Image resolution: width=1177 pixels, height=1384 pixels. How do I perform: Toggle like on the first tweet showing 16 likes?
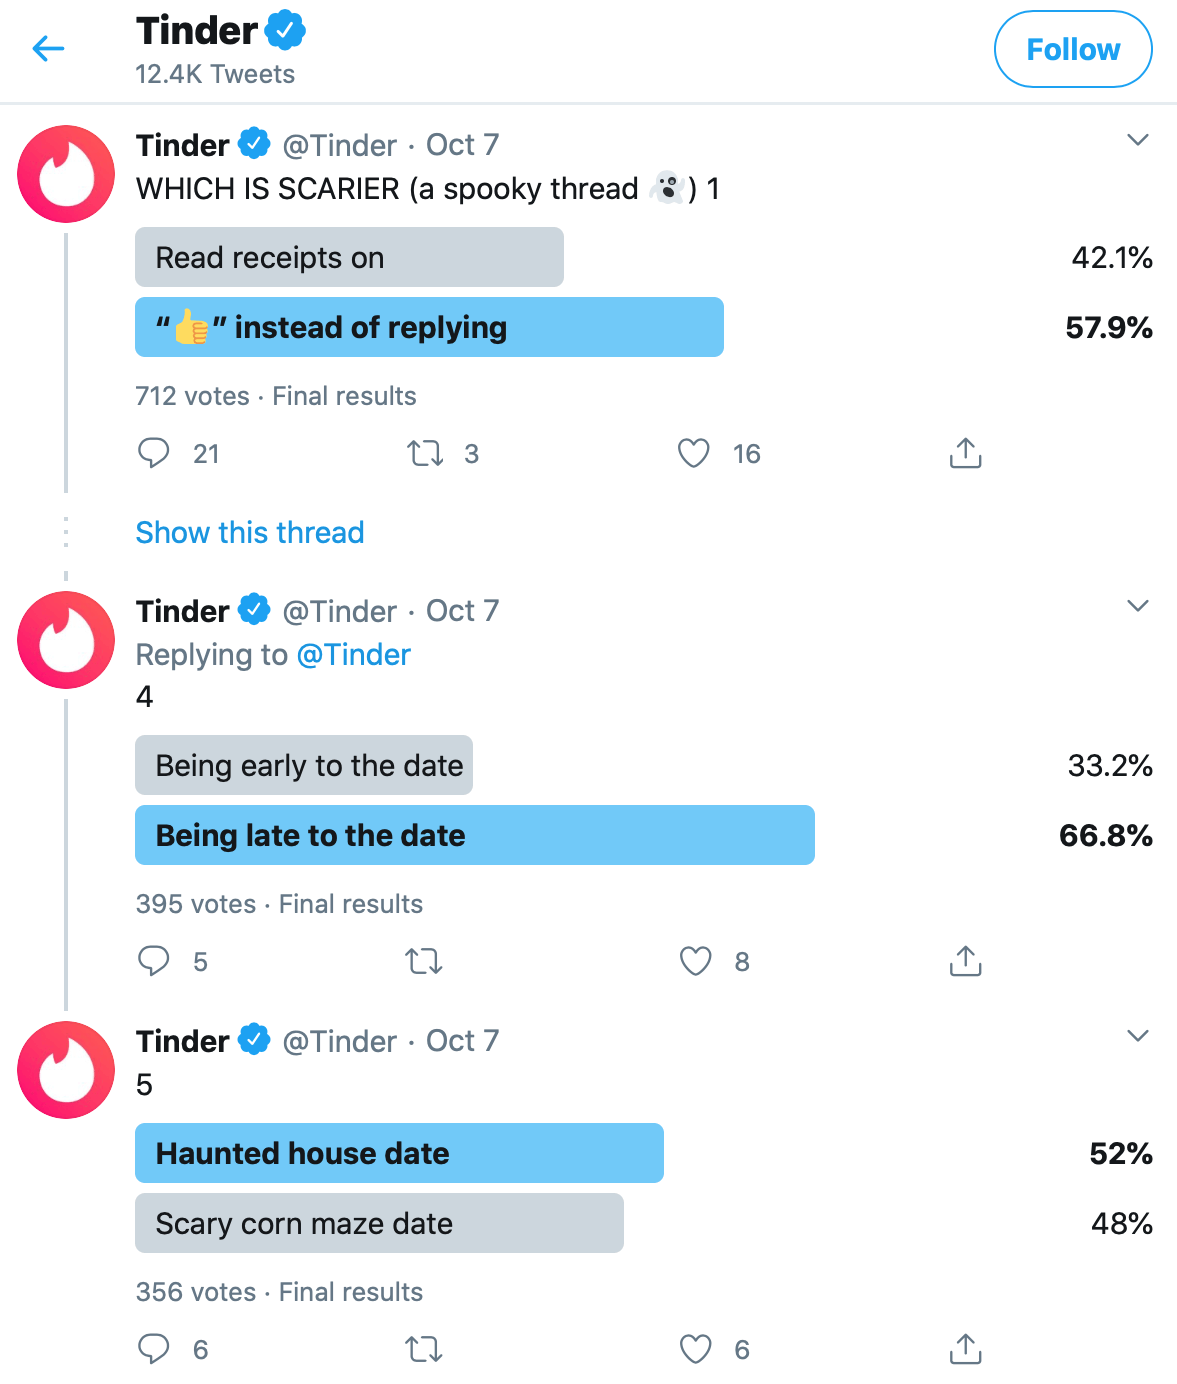[693, 453]
